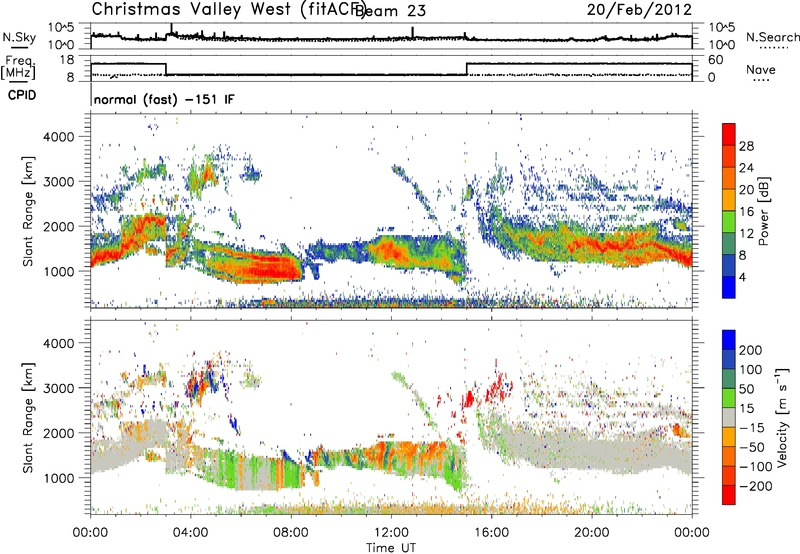Image resolution: width=800 pixels, height=554 pixels.
Task: Select the 'N.Sky' legend label
Action: 19,37
